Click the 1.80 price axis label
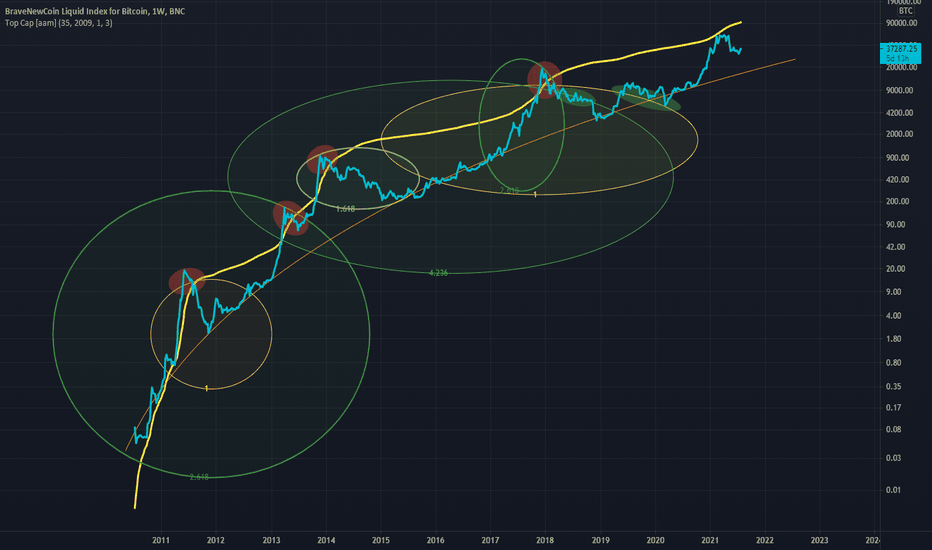Image resolution: width=932 pixels, height=550 pixels. coord(893,339)
